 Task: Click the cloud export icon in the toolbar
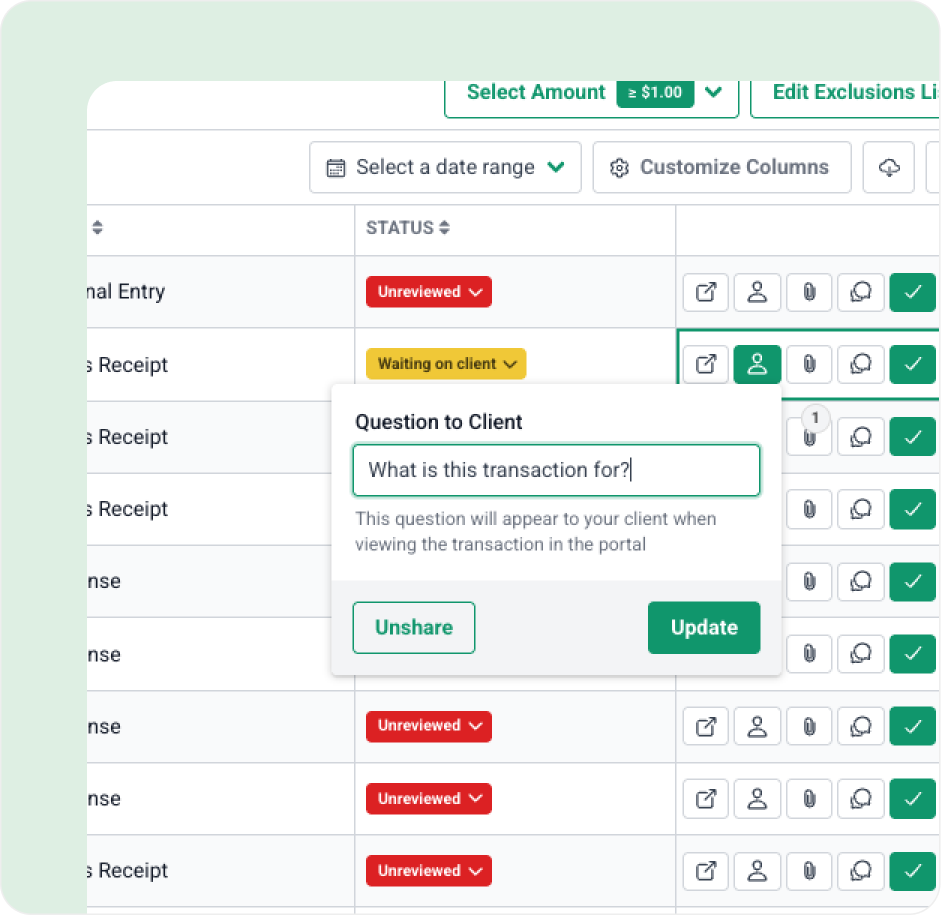pyautogui.click(x=888, y=167)
